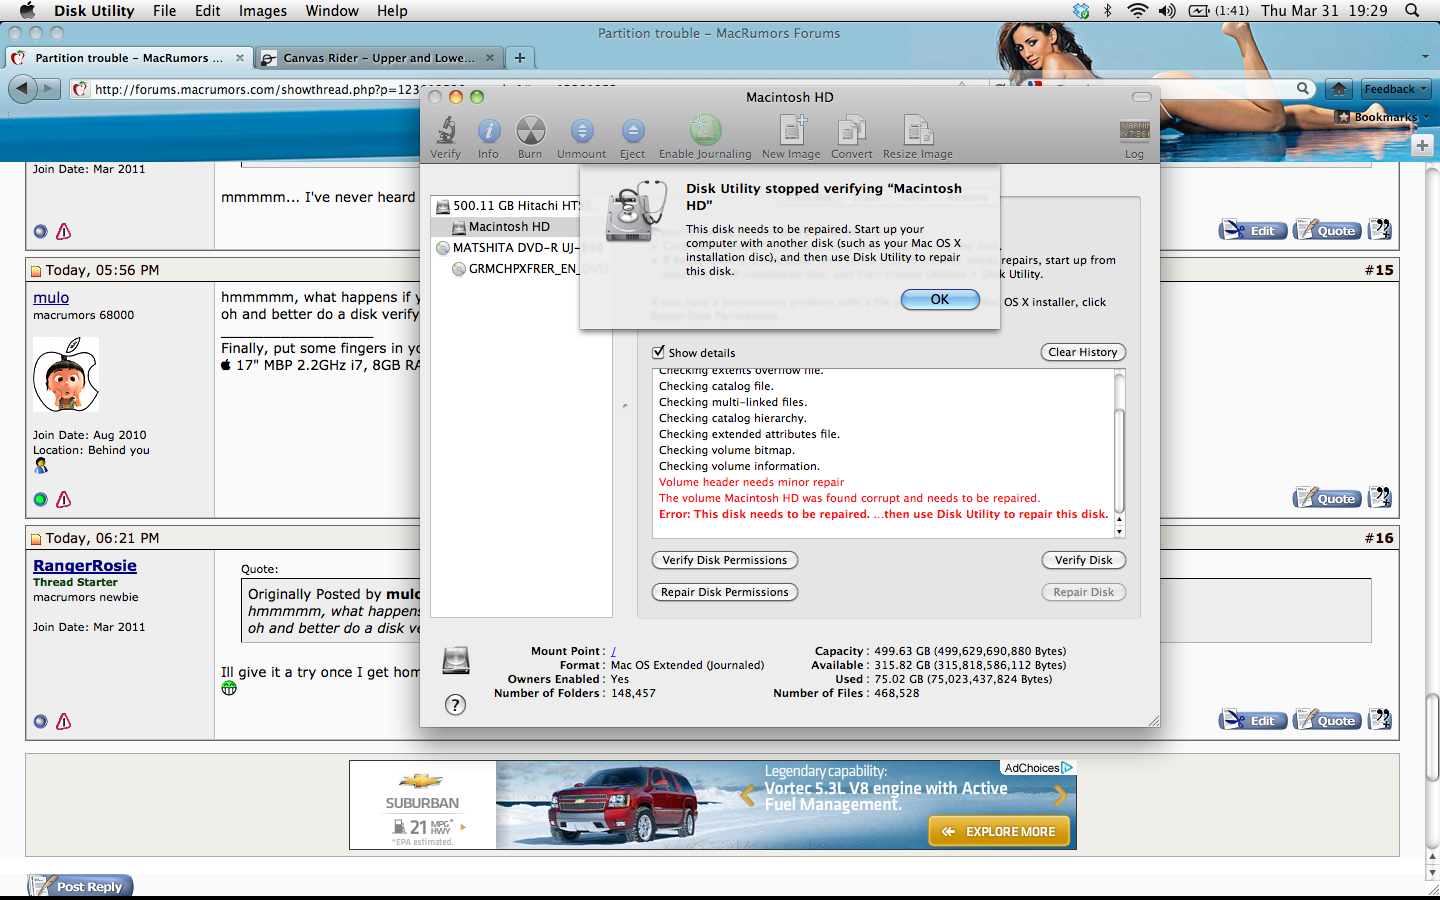Click the Convert toolbar icon
This screenshot has height=900, width=1440.
point(851,137)
